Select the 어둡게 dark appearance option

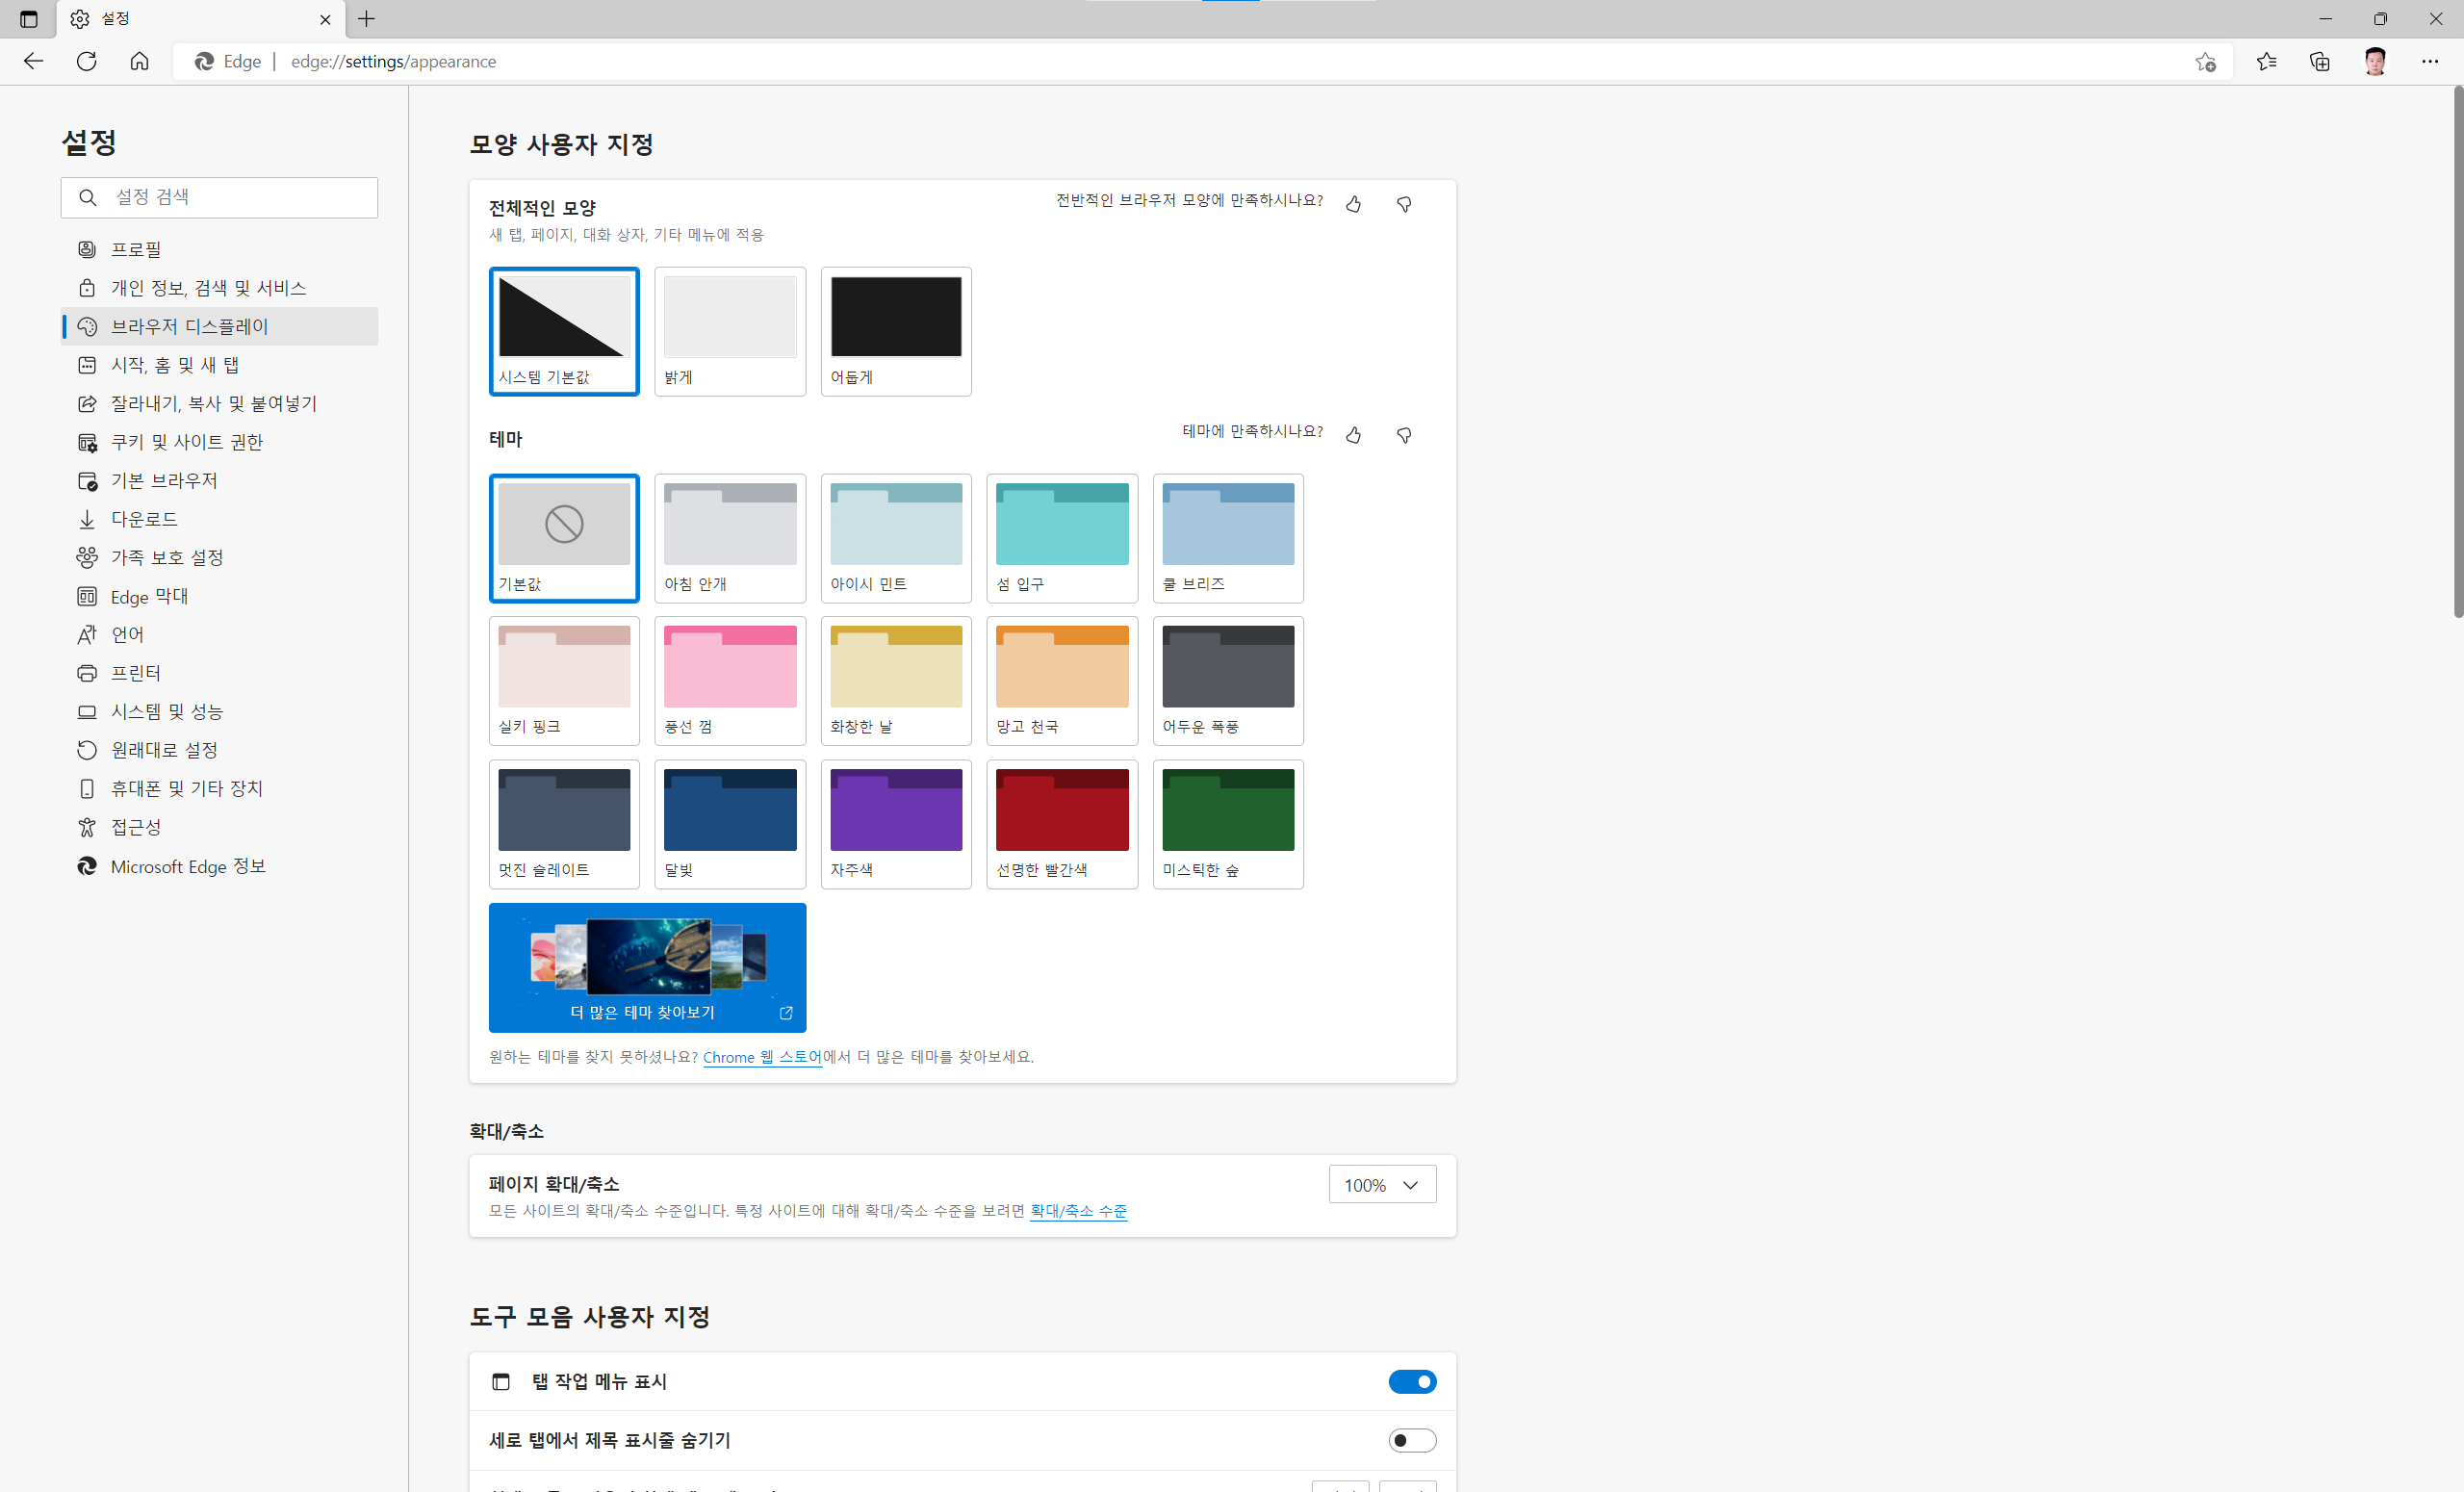point(895,331)
